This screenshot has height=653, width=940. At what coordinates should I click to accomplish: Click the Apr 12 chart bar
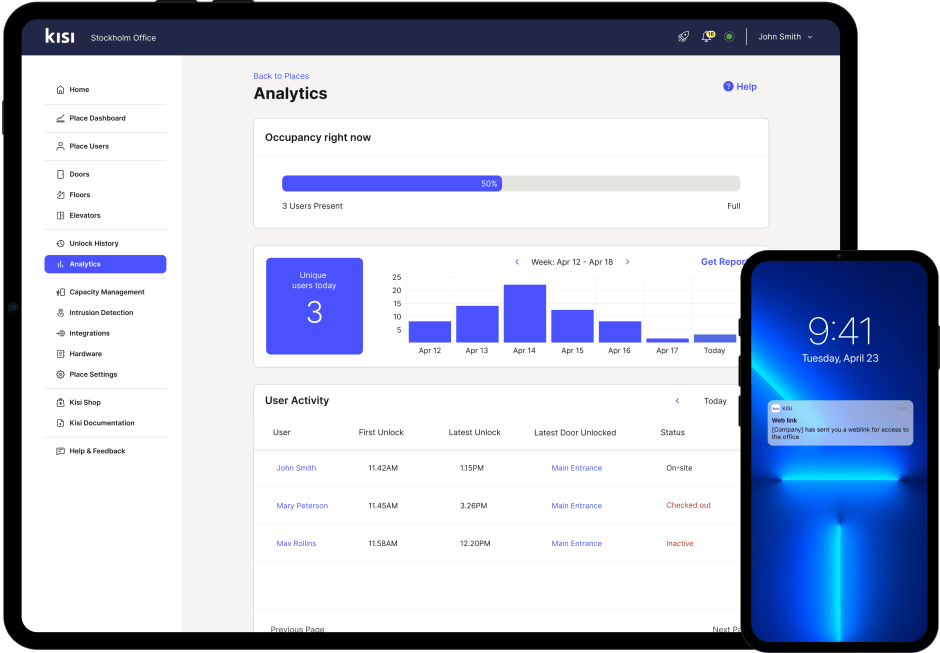pos(430,332)
